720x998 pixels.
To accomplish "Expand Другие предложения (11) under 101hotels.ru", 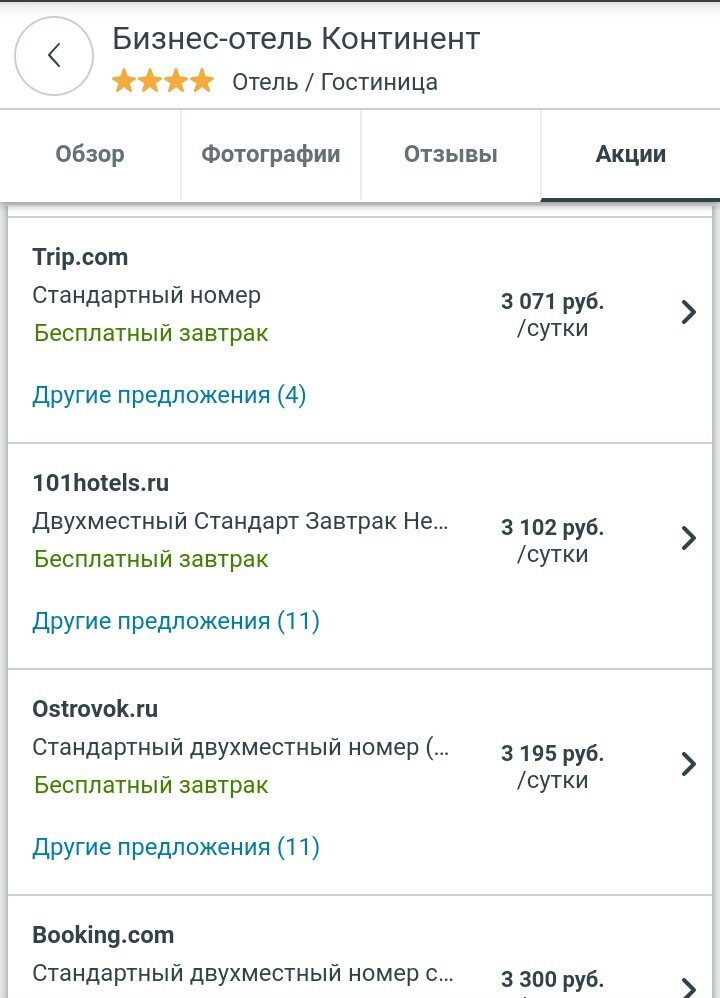I will (x=176, y=621).
